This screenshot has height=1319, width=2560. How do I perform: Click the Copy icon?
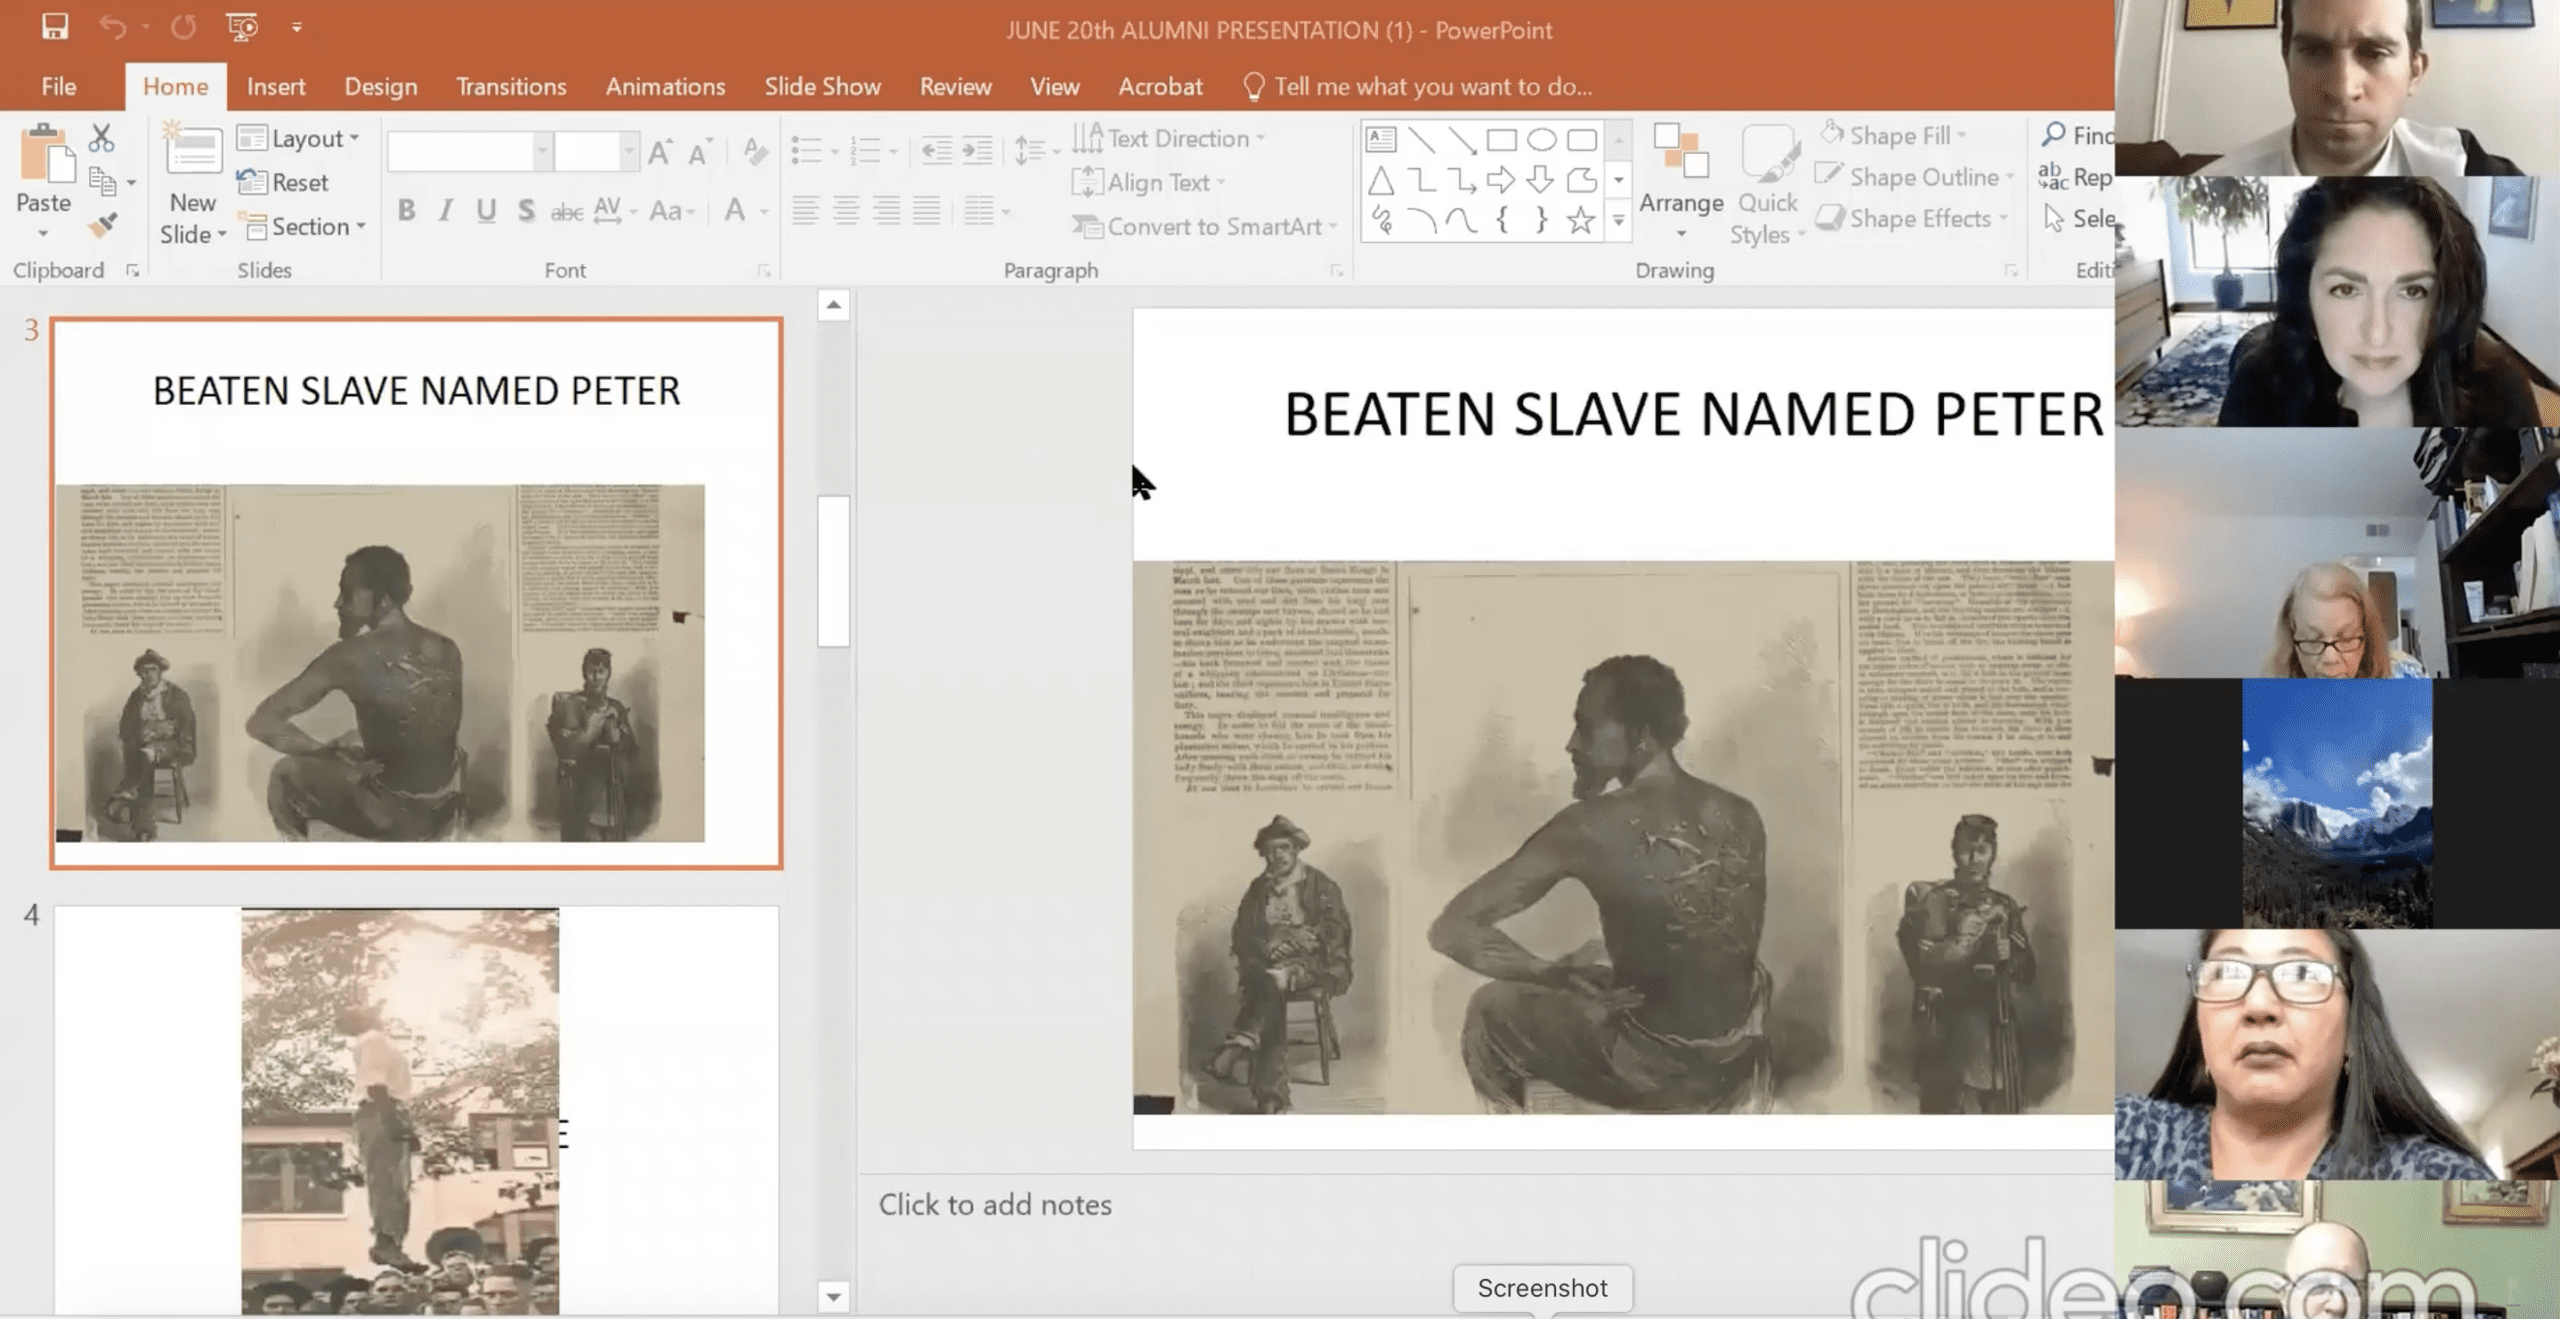102,182
